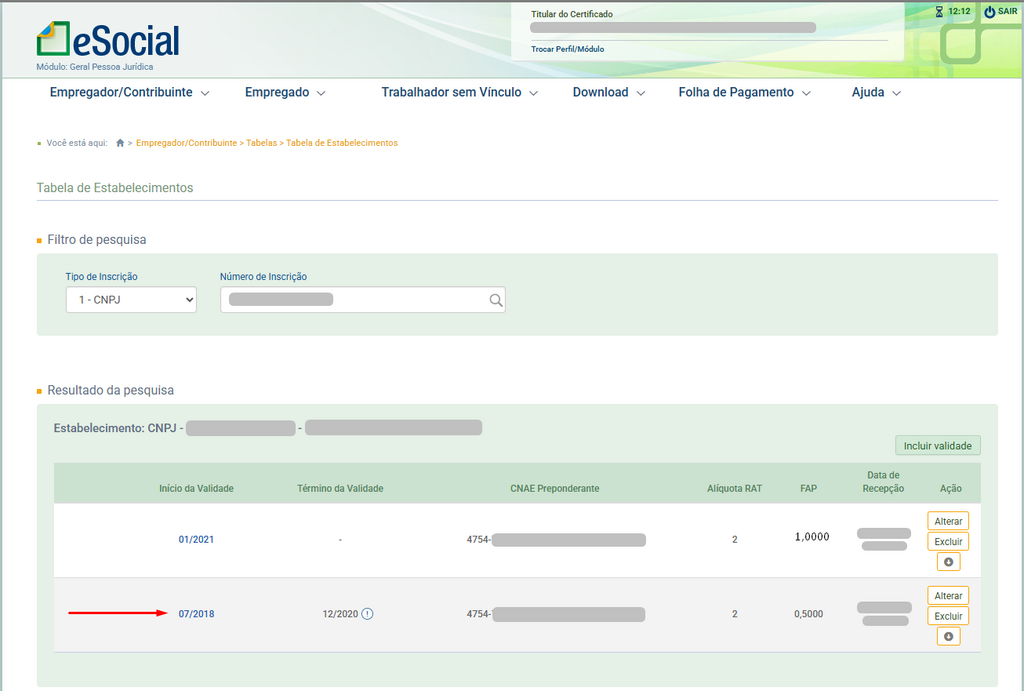Image resolution: width=1024 pixels, height=691 pixels.
Task: Click Excluir for the 07/2018 row
Action: (948, 616)
